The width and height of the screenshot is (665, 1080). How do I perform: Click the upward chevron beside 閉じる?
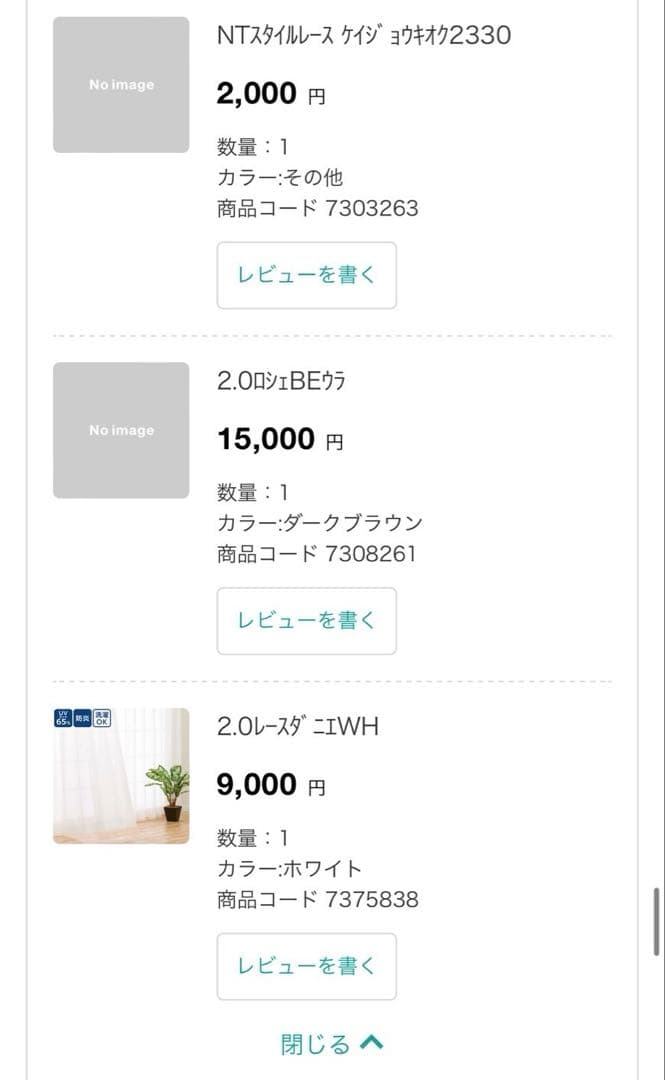tap(371, 1044)
